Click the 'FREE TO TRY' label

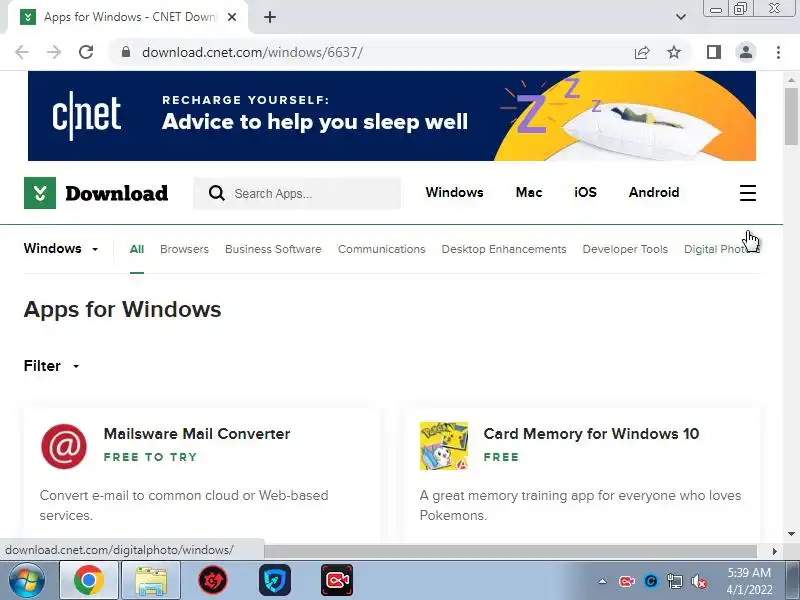click(150, 457)
